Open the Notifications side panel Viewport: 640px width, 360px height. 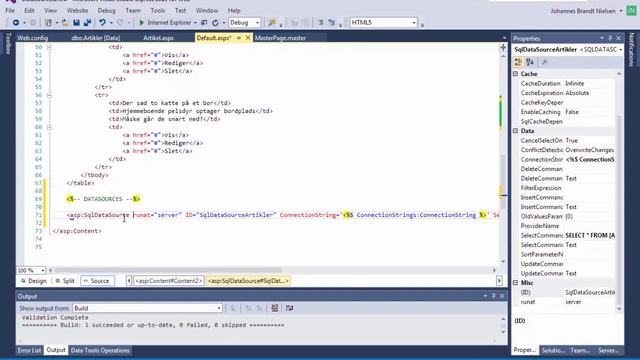pyautogui.click(x=631, y=50)
